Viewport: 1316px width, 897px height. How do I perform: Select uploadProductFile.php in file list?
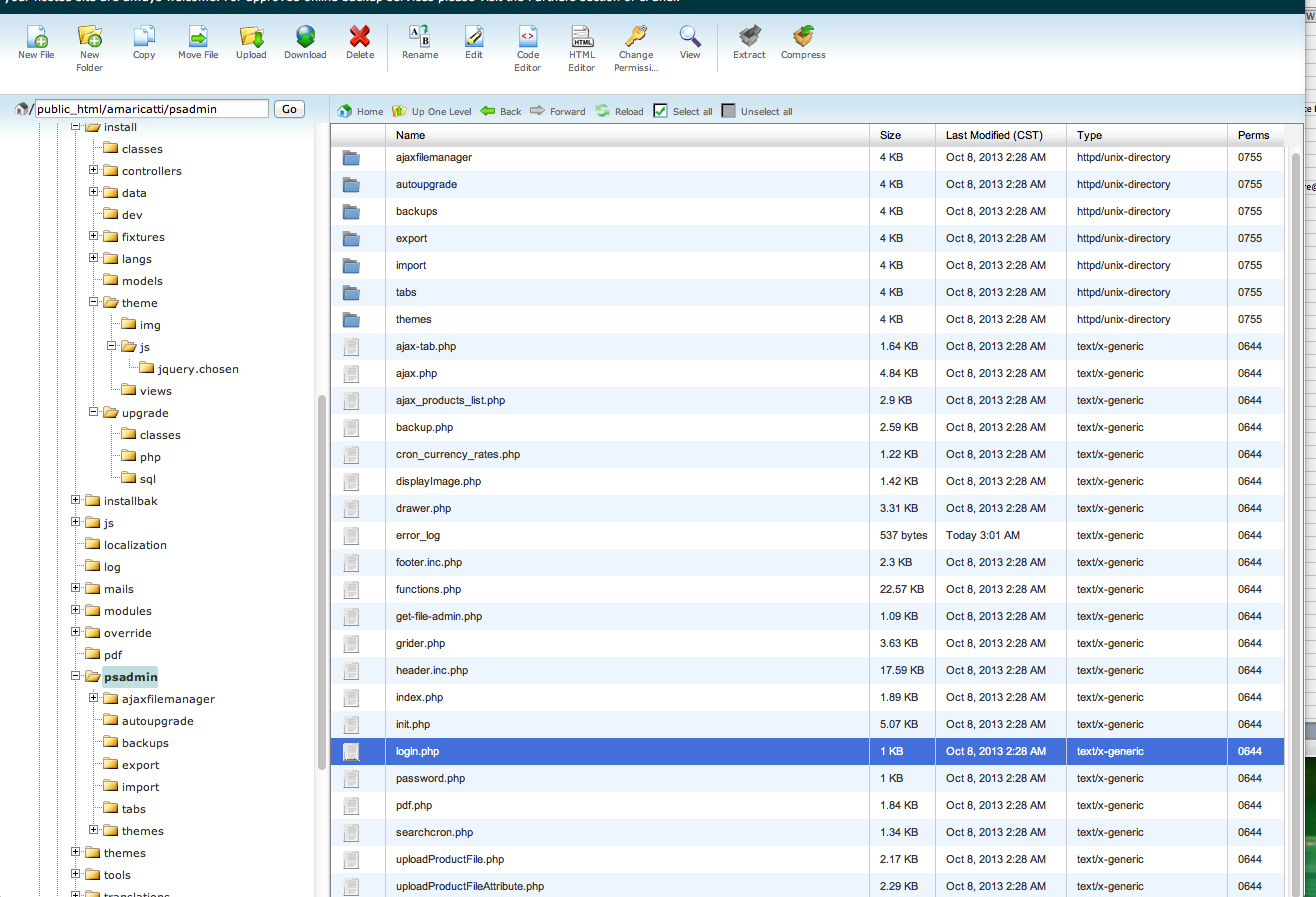(x=807, y=859)
